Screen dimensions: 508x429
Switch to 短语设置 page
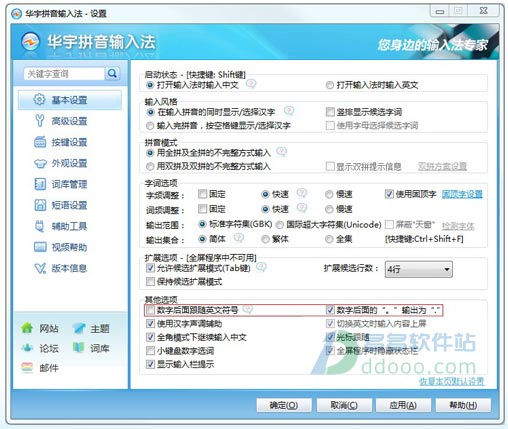tap(69, 205)
